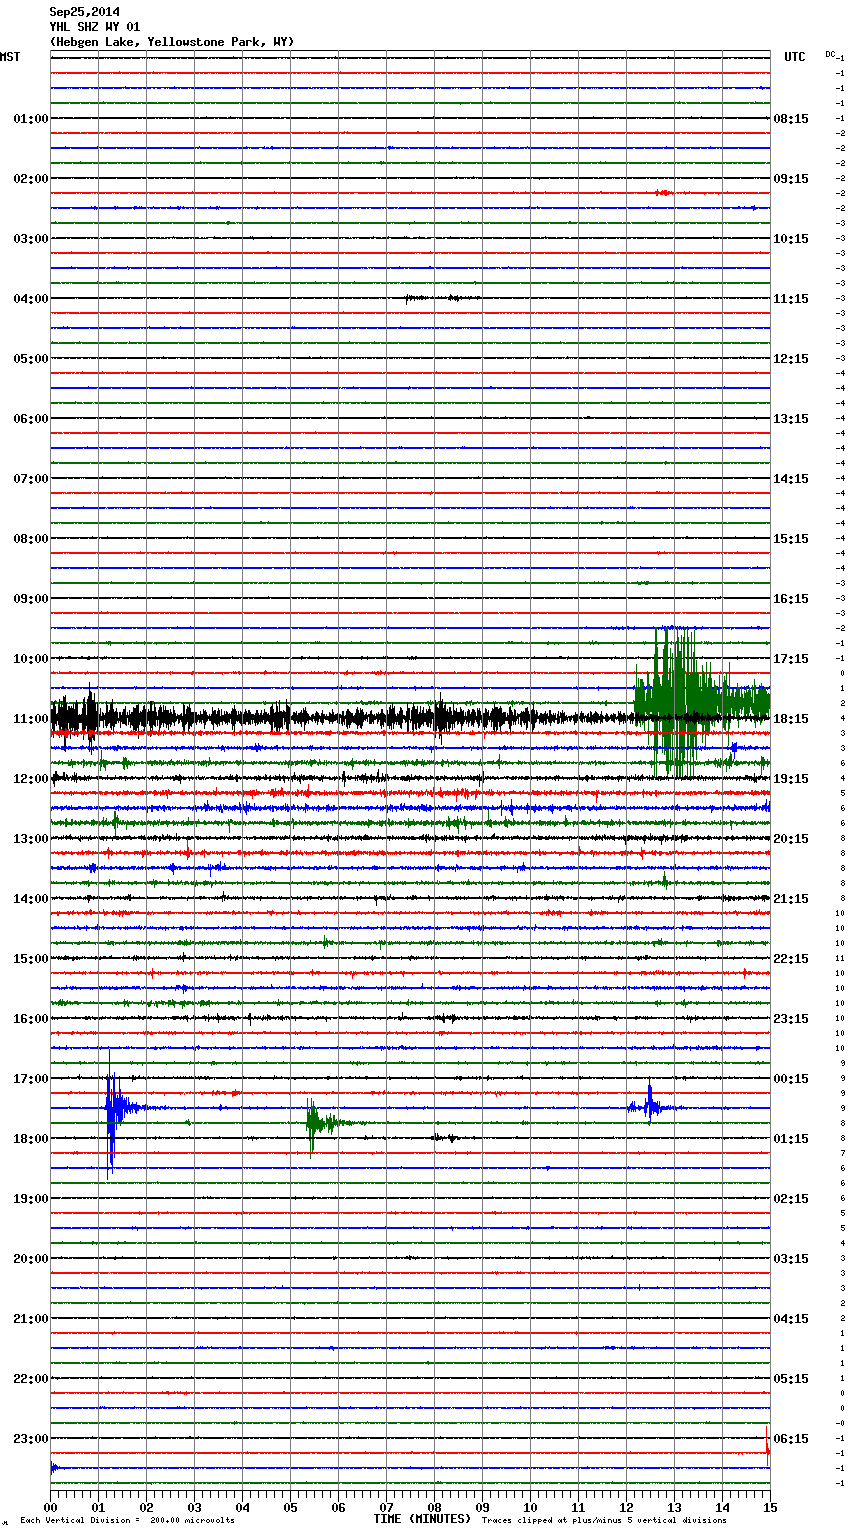Click minute tick label 00 on bottom axis
This screenshot has height=1534, width=850.
coord(51,1507)
